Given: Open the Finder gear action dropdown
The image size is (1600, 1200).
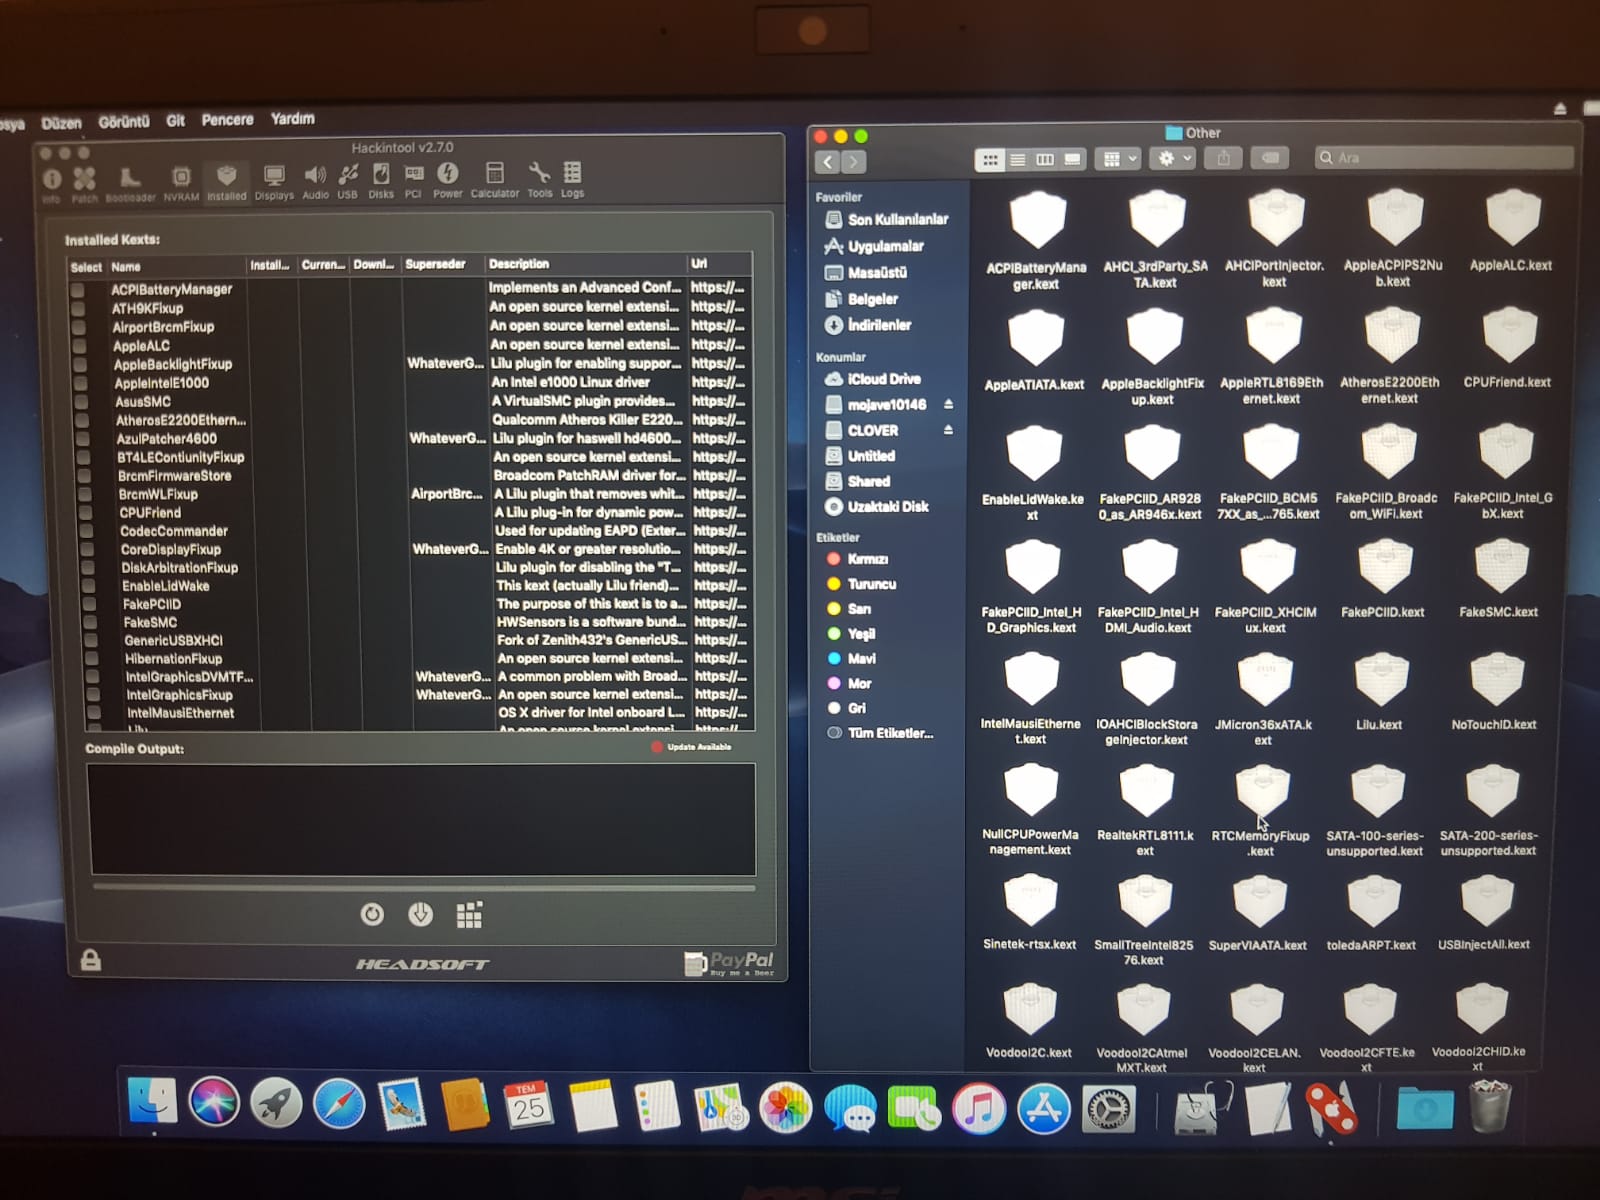Looking at the screenshot, I should (1173, 159).
